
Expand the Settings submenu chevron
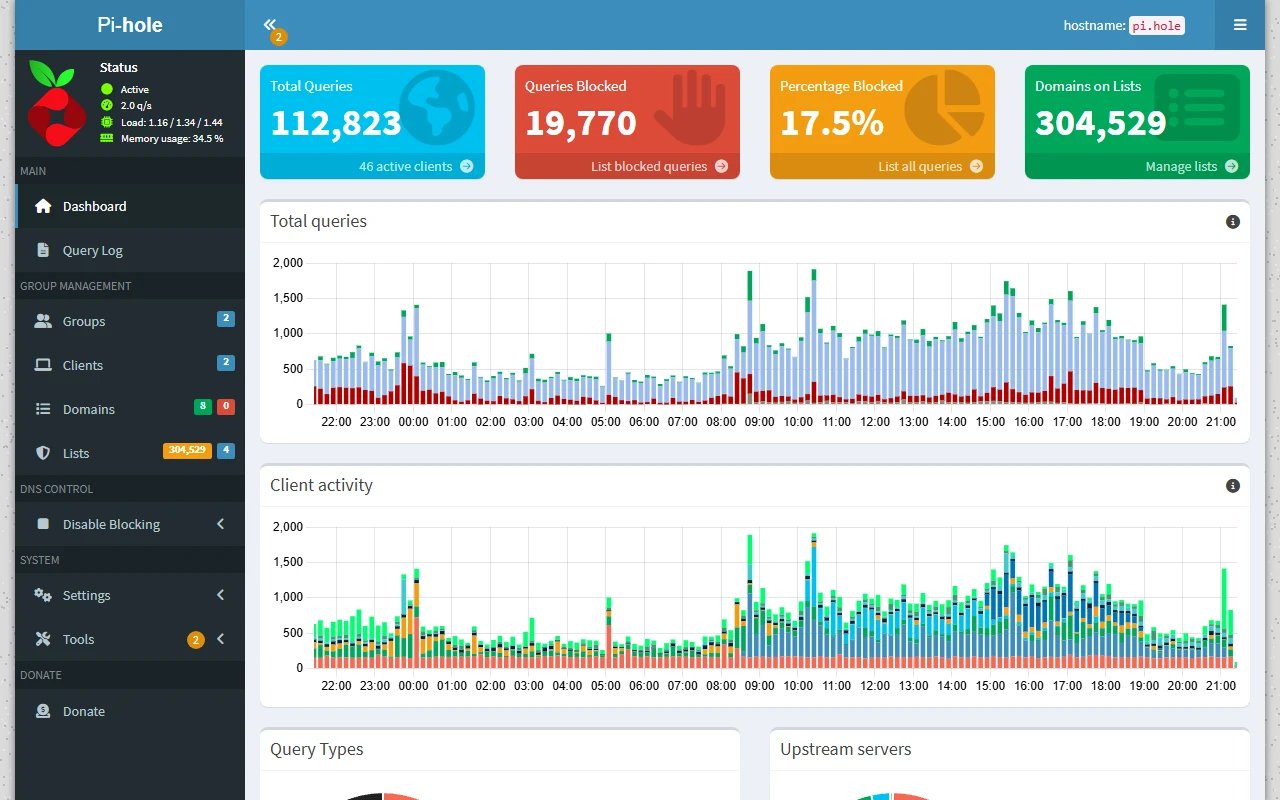(x=220, y=595)
